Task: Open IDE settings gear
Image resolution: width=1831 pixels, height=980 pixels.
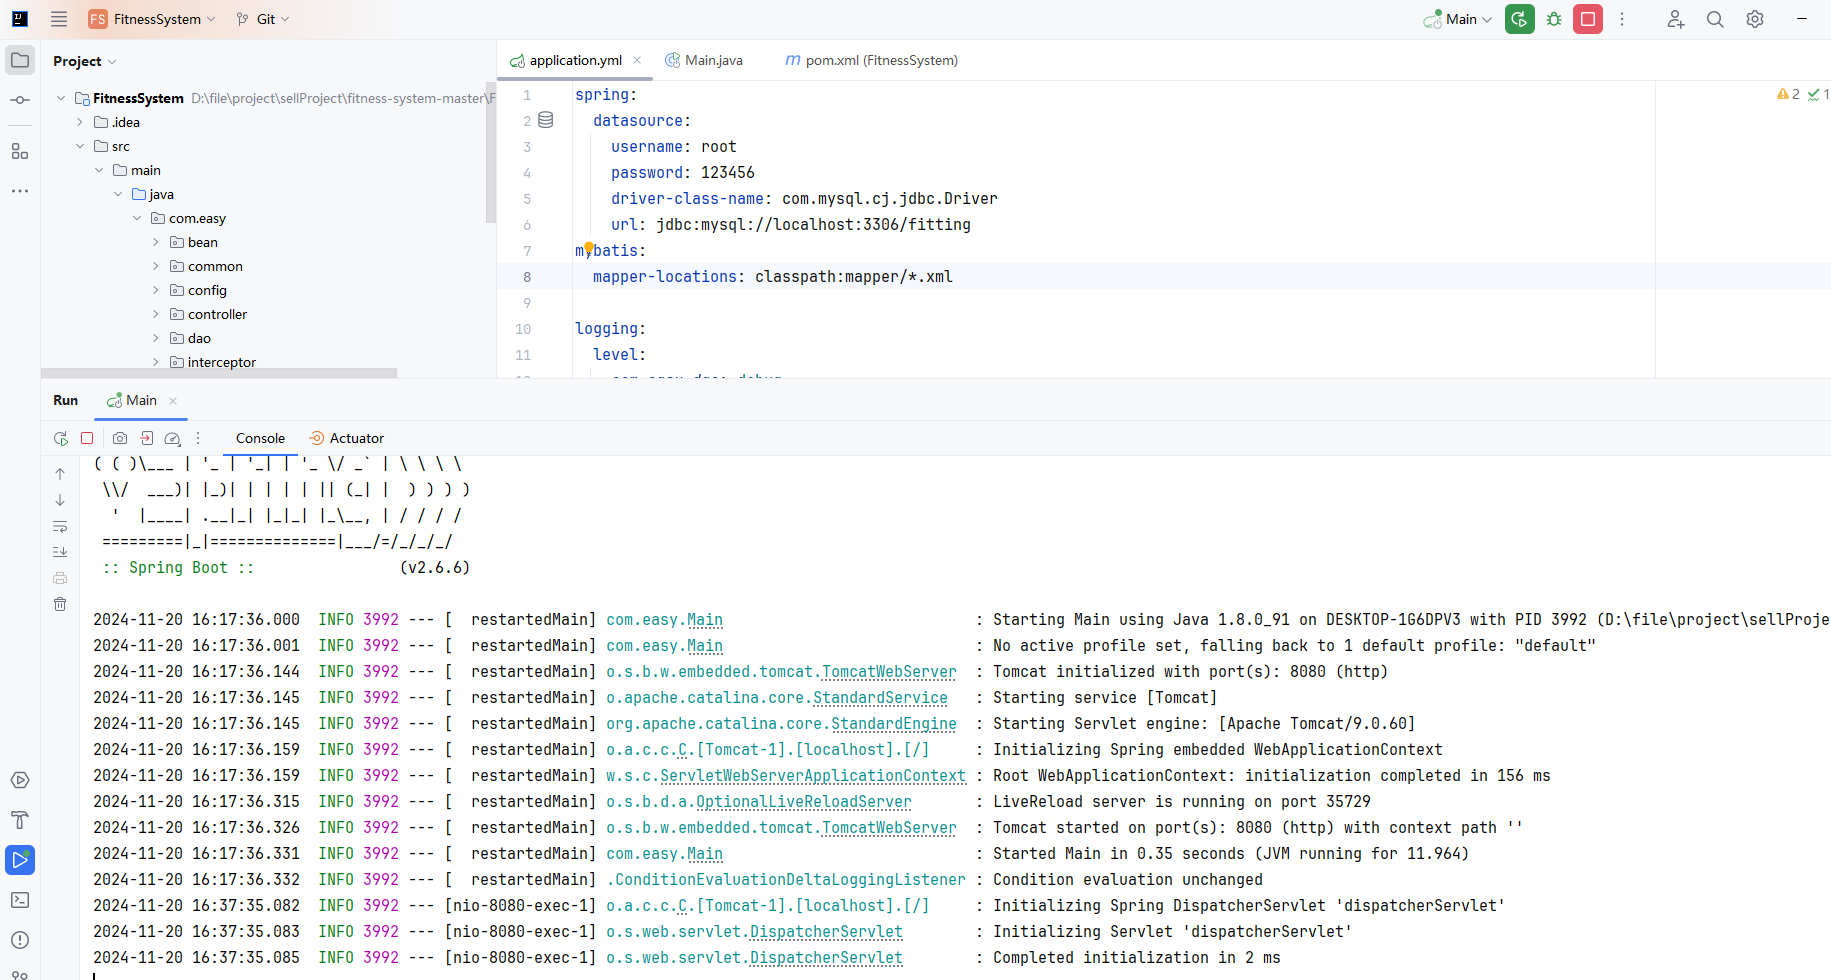Action: (x=1755, y=19)
